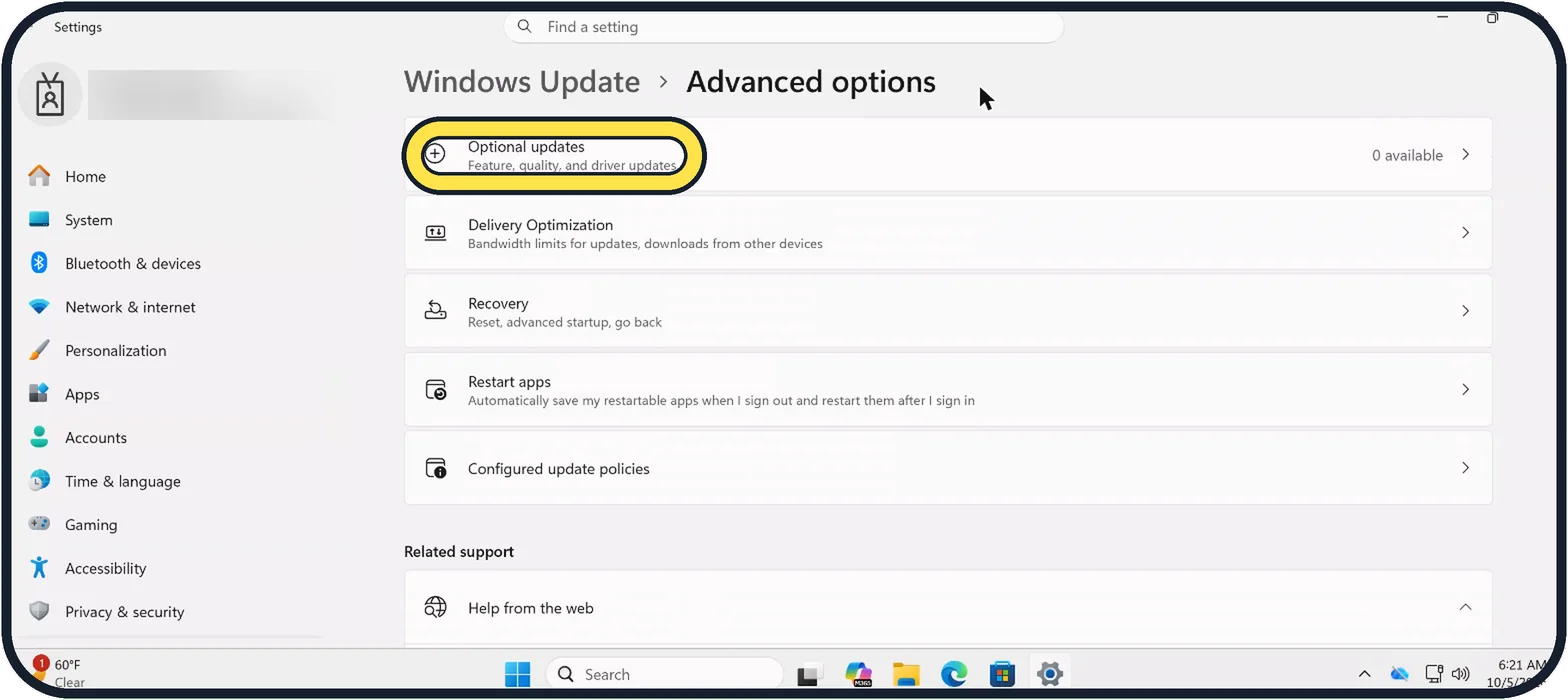Click the Find a setting search box
The width and height of the screenshot is (1568, 700).
(x=784, y=27)
